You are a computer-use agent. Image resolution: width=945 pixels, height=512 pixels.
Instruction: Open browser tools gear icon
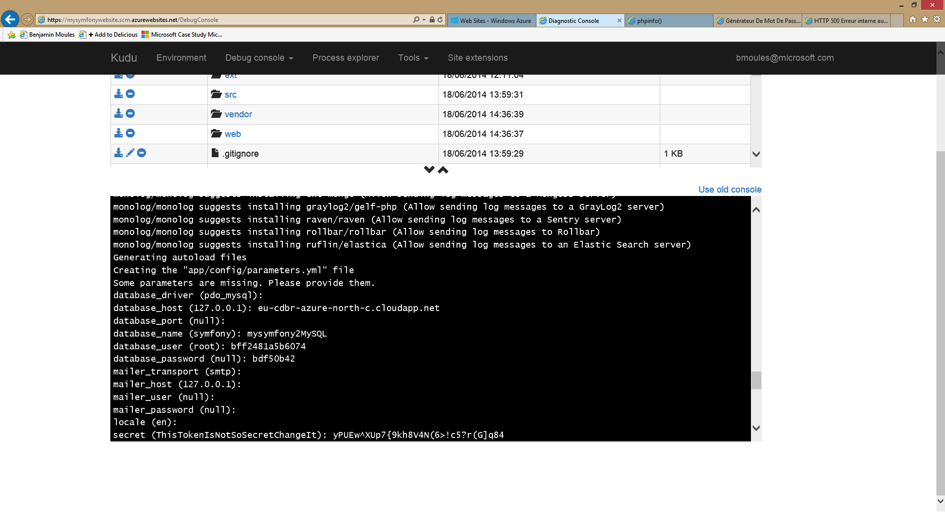pos(937,19)
